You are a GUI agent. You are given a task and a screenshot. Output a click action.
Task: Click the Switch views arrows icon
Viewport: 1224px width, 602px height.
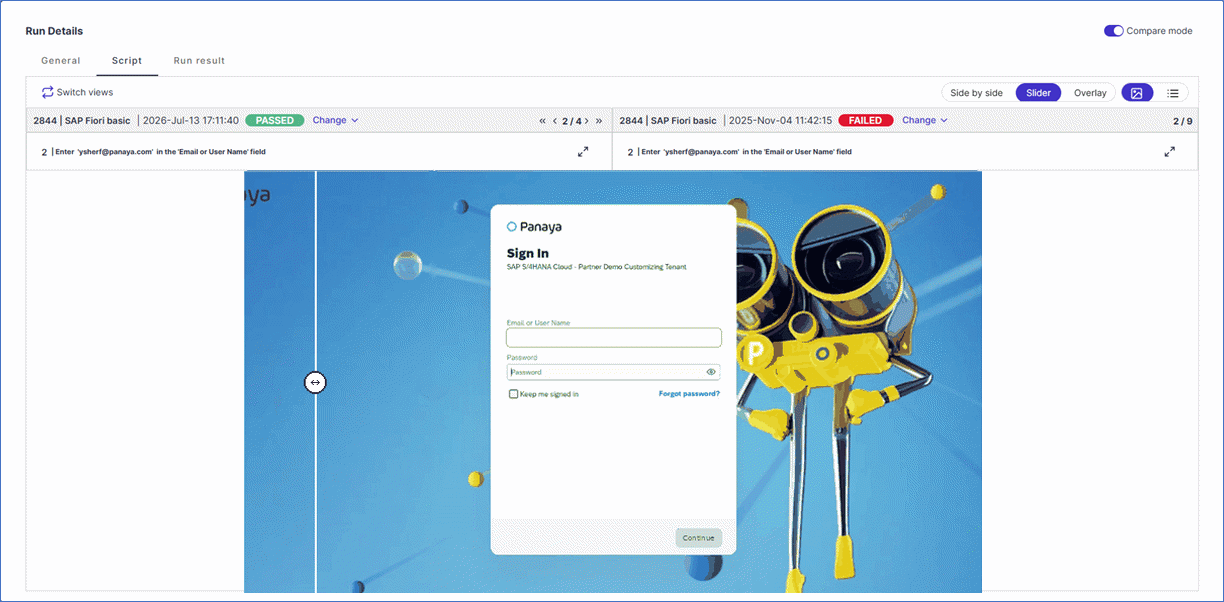tap(47, 92)
